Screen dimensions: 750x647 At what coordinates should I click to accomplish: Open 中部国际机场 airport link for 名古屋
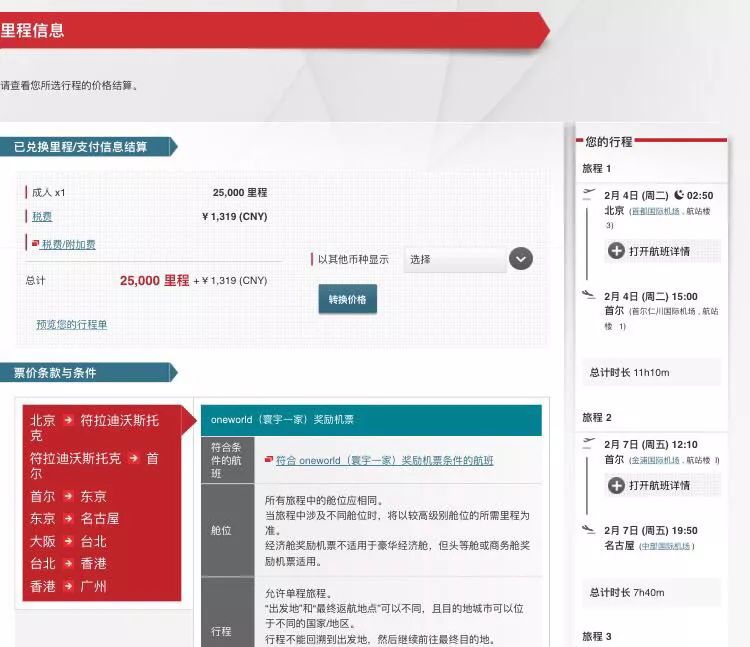(666, 546)
